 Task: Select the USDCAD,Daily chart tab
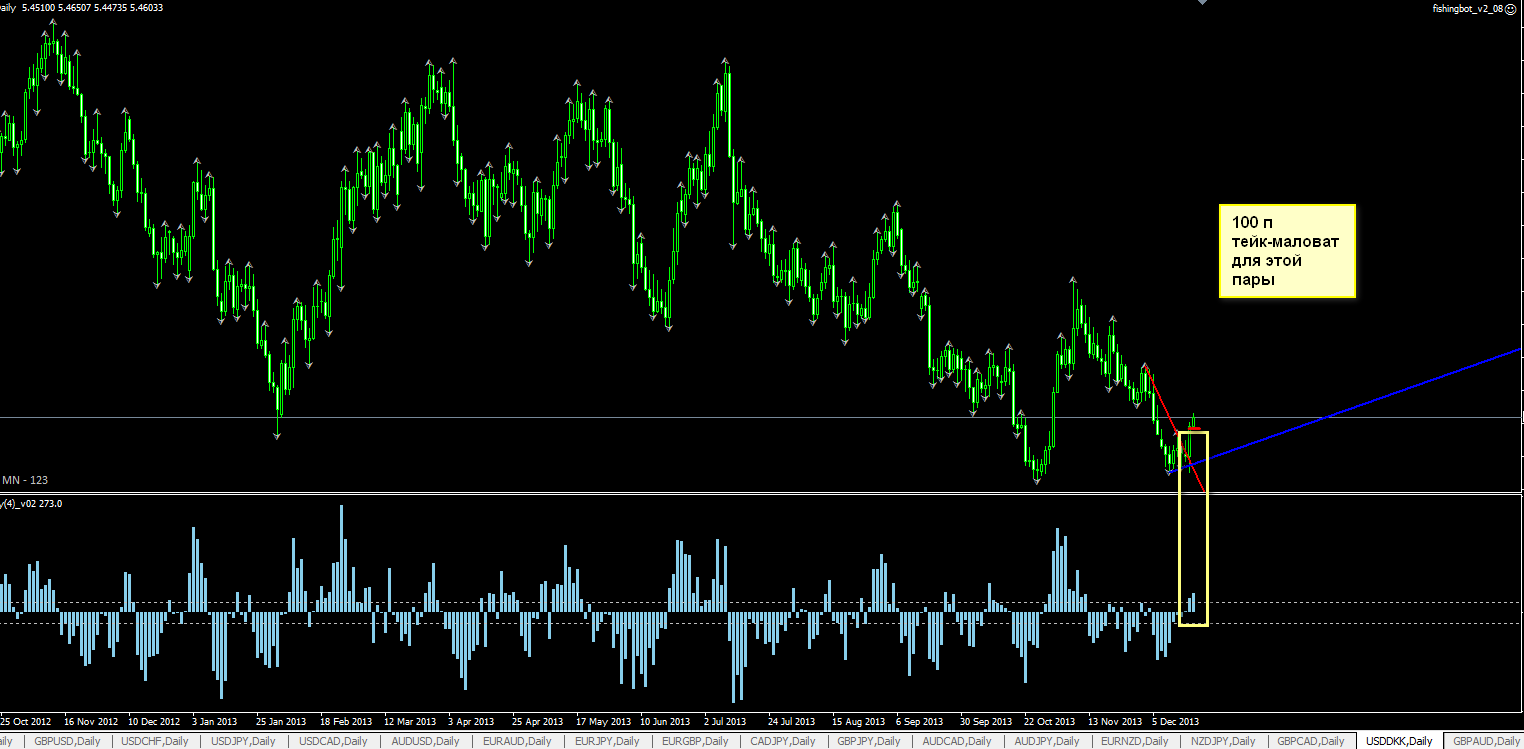point(333,741)
